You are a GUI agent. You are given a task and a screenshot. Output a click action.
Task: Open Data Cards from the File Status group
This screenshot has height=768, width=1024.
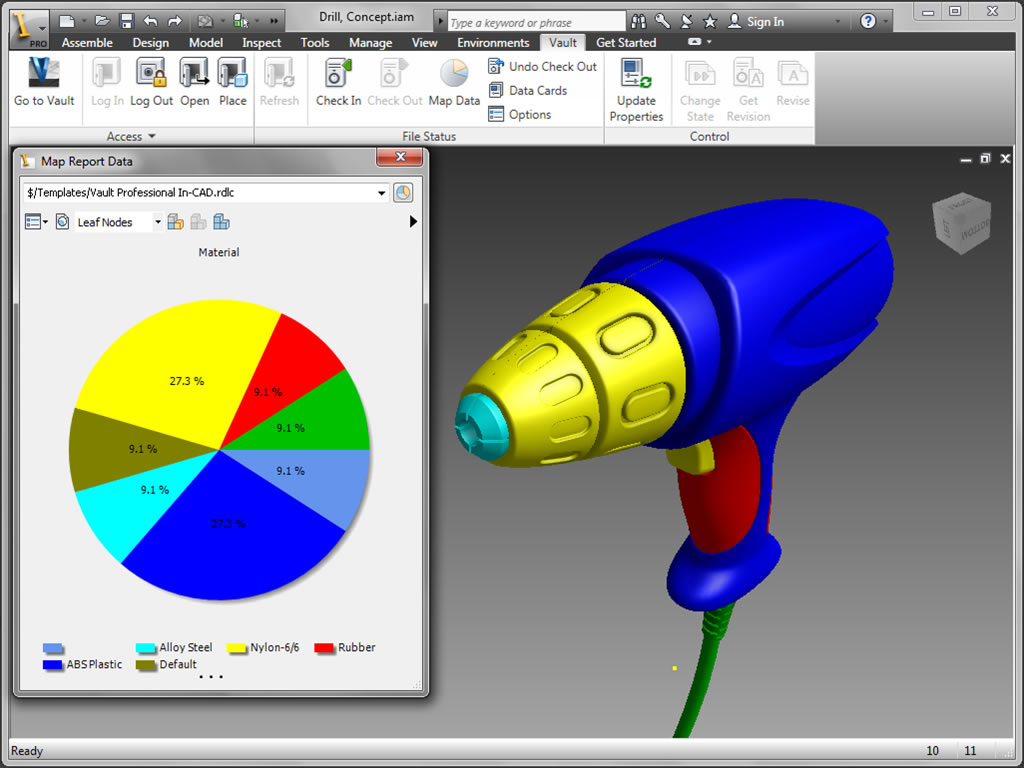point(536,90)
